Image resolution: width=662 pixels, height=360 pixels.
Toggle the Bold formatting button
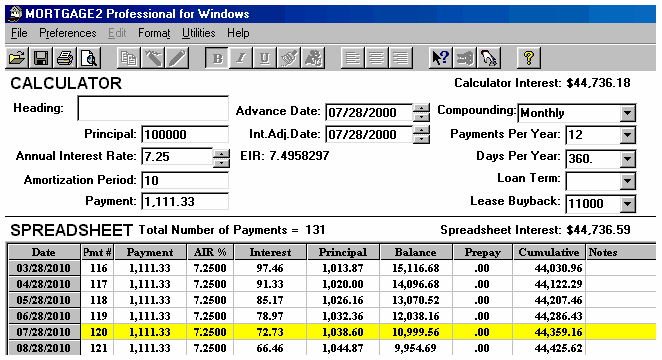(217, 58)
